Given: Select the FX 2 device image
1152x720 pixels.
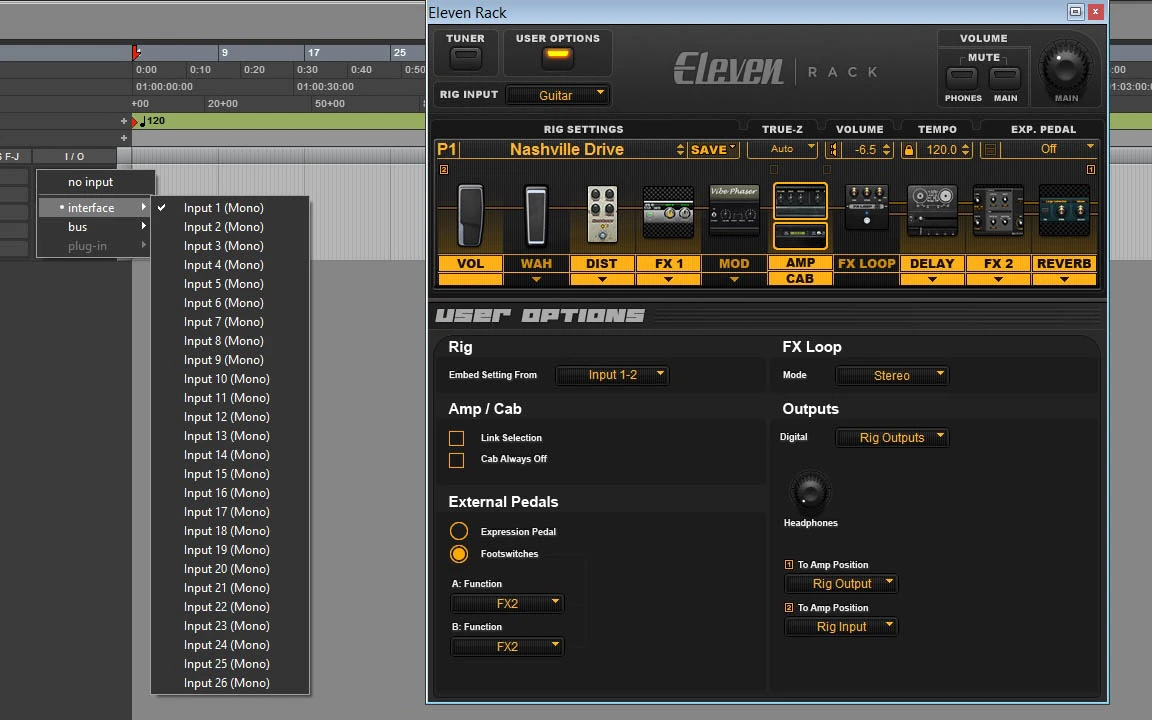Looking at the screenshot, I should point(998,210).
